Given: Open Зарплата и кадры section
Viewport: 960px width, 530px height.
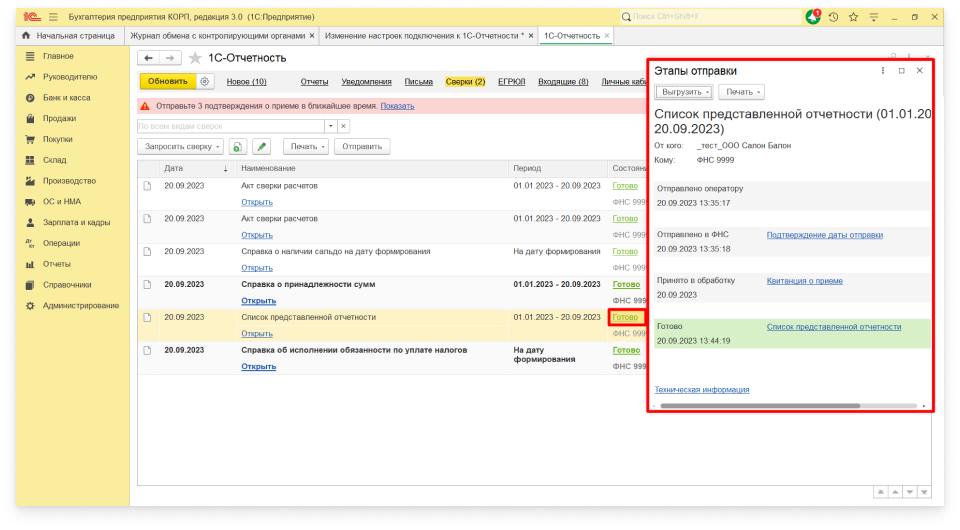Looking at the screenshot, I should (76, 223).
